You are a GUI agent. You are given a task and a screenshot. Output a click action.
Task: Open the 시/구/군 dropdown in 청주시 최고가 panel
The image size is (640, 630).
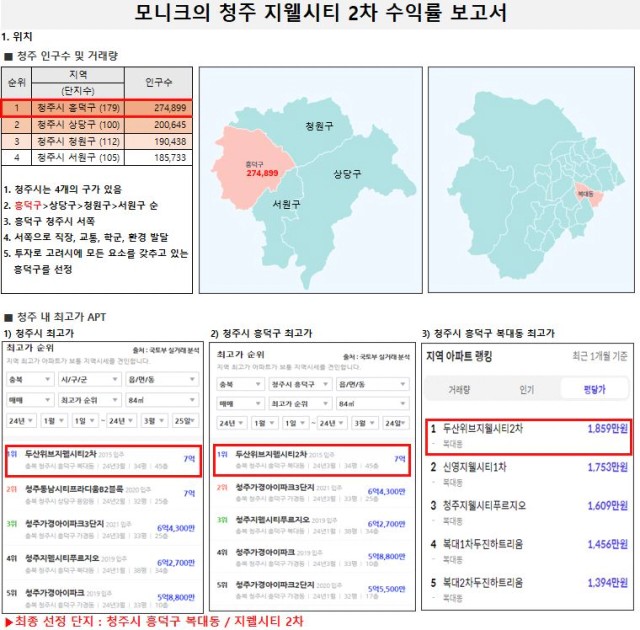89,379
